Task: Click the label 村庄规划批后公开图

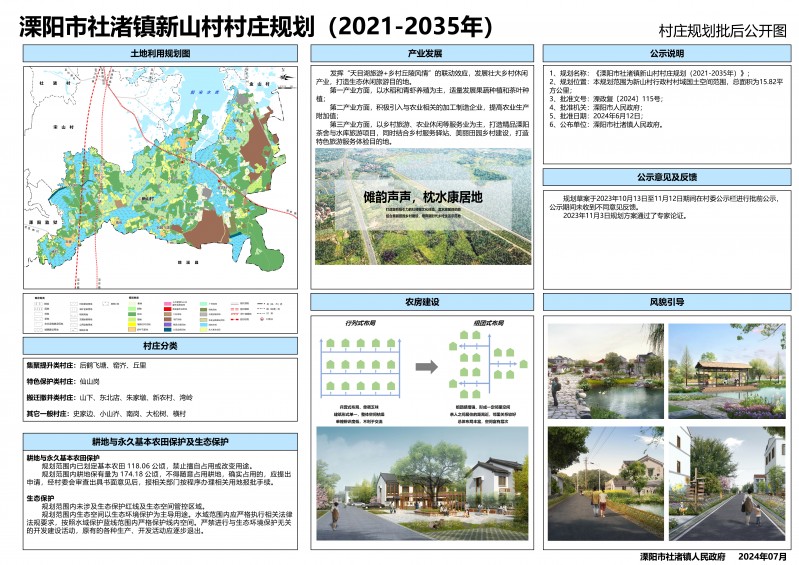Action: (723, 31)
